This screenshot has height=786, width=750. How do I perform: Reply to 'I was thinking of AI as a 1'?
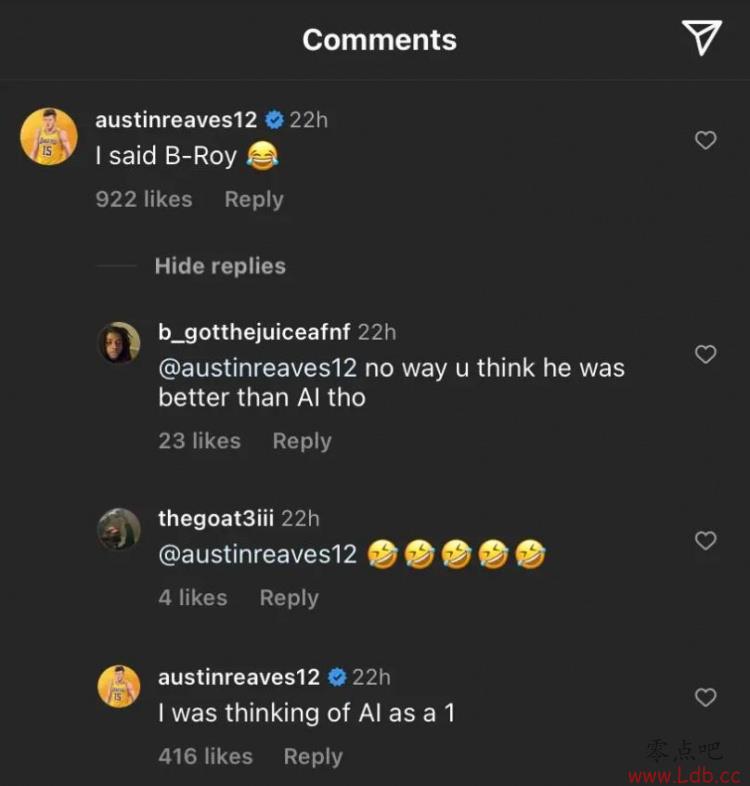[313, 756]
